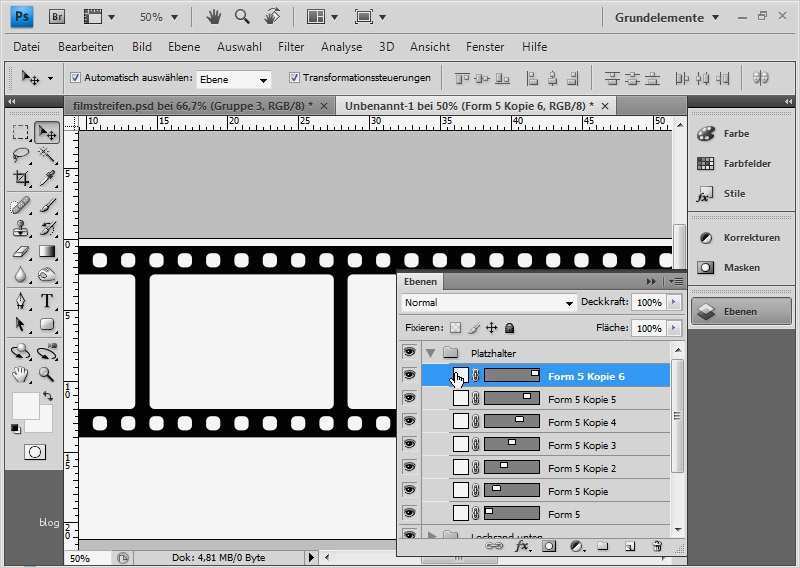Click the add layer style fx icon

pyautogui.click(x=521, y=547)
